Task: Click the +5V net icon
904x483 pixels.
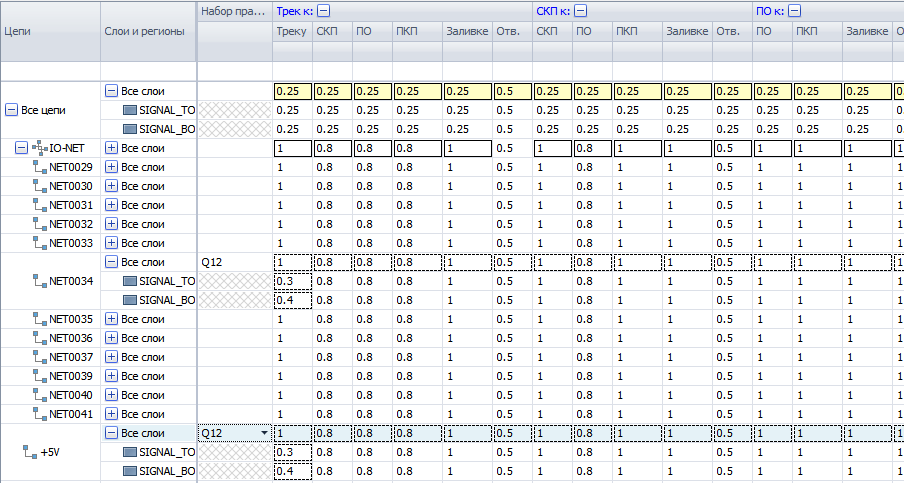Action: coord(30,452)
